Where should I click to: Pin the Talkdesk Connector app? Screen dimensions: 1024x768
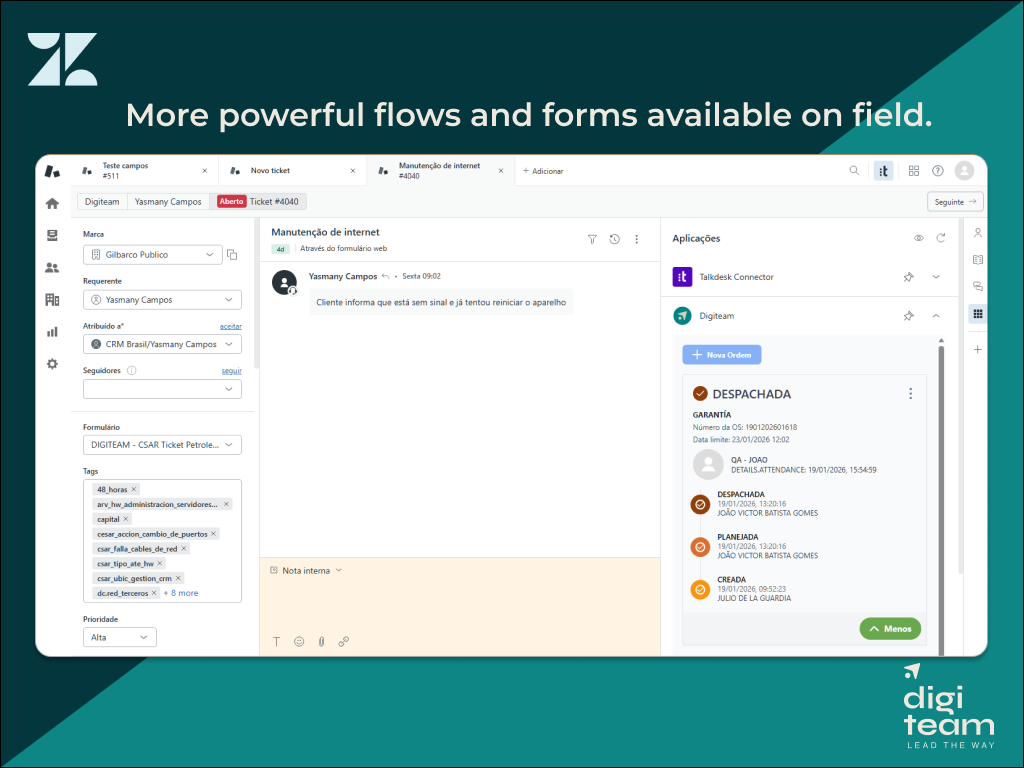pos(908,277)
